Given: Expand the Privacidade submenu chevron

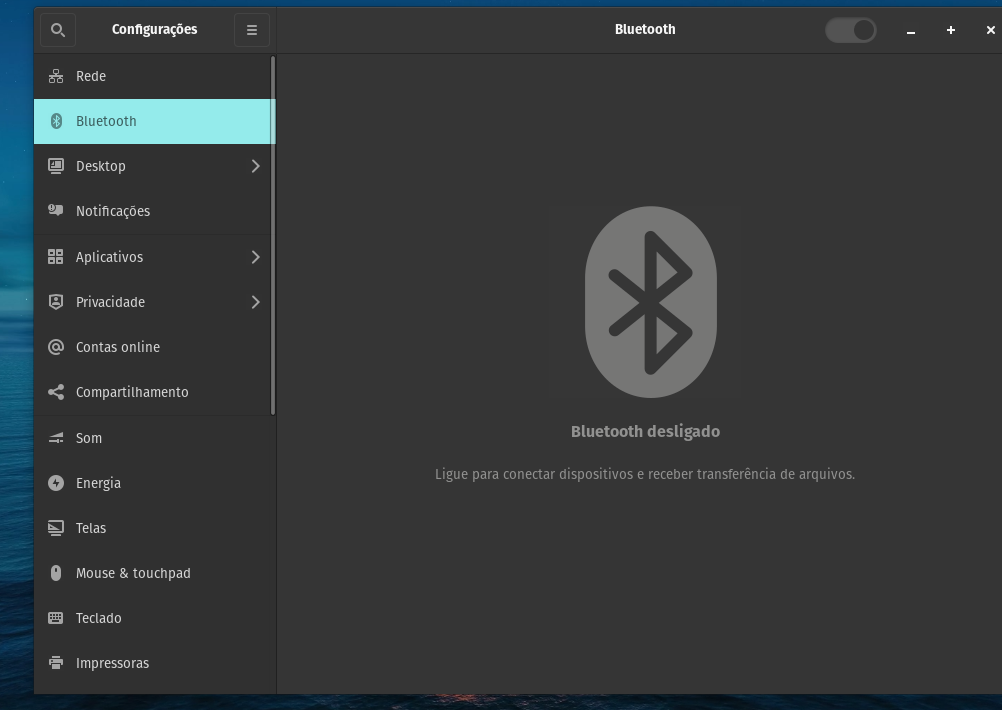Looking at the screenshot, I should click(256, 302).
